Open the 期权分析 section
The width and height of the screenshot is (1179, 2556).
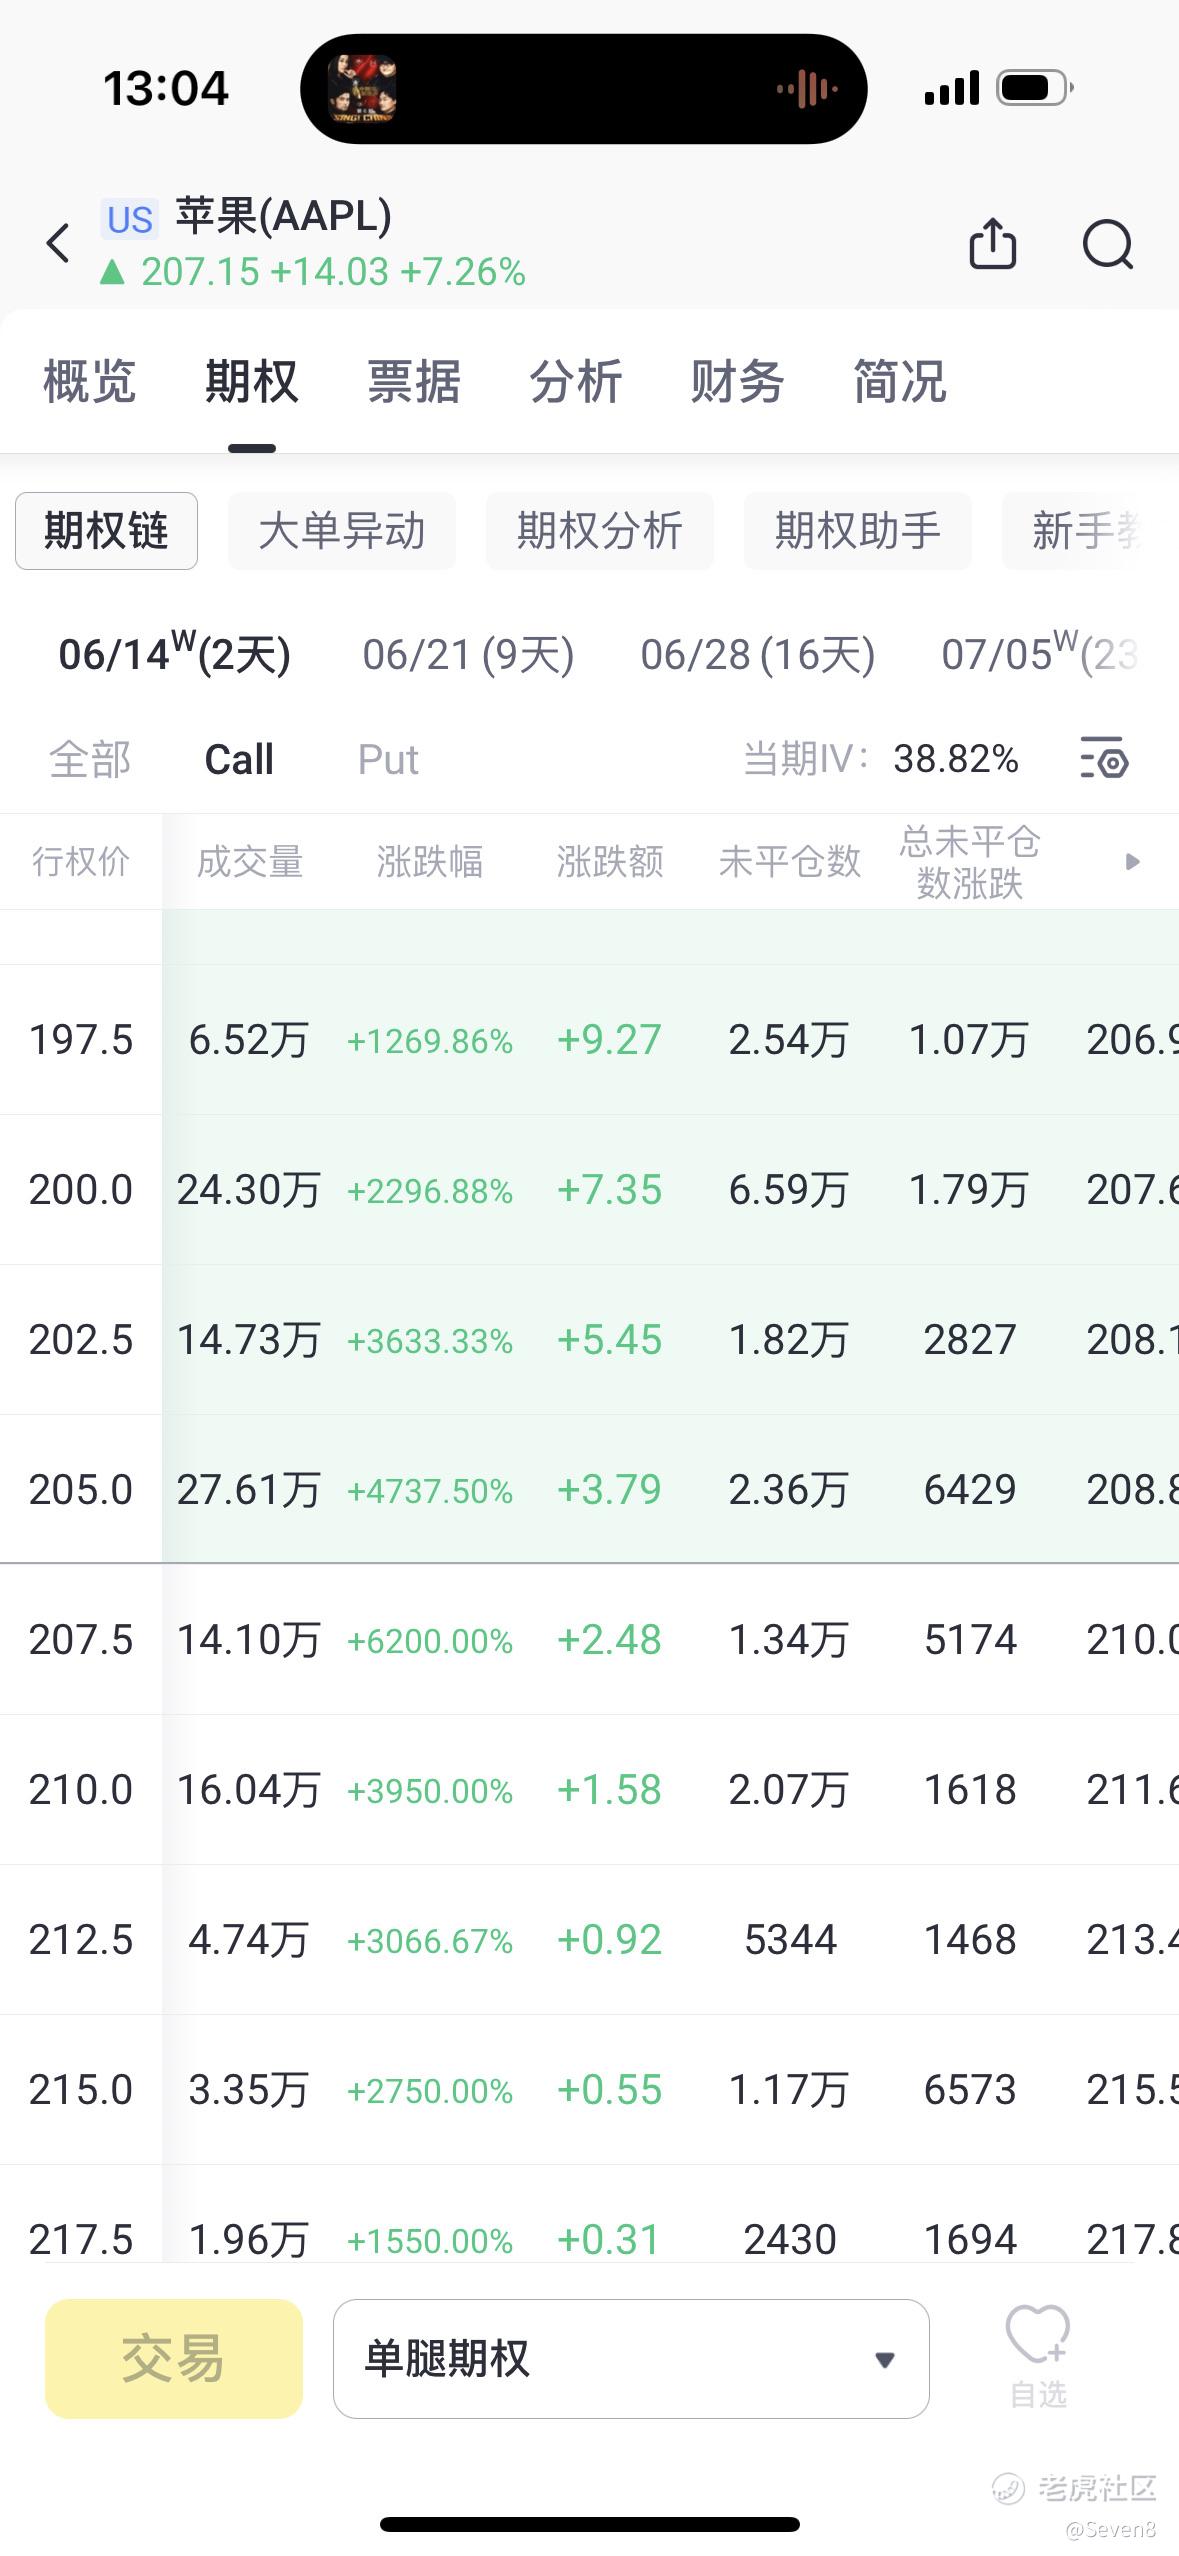[600, 531]
